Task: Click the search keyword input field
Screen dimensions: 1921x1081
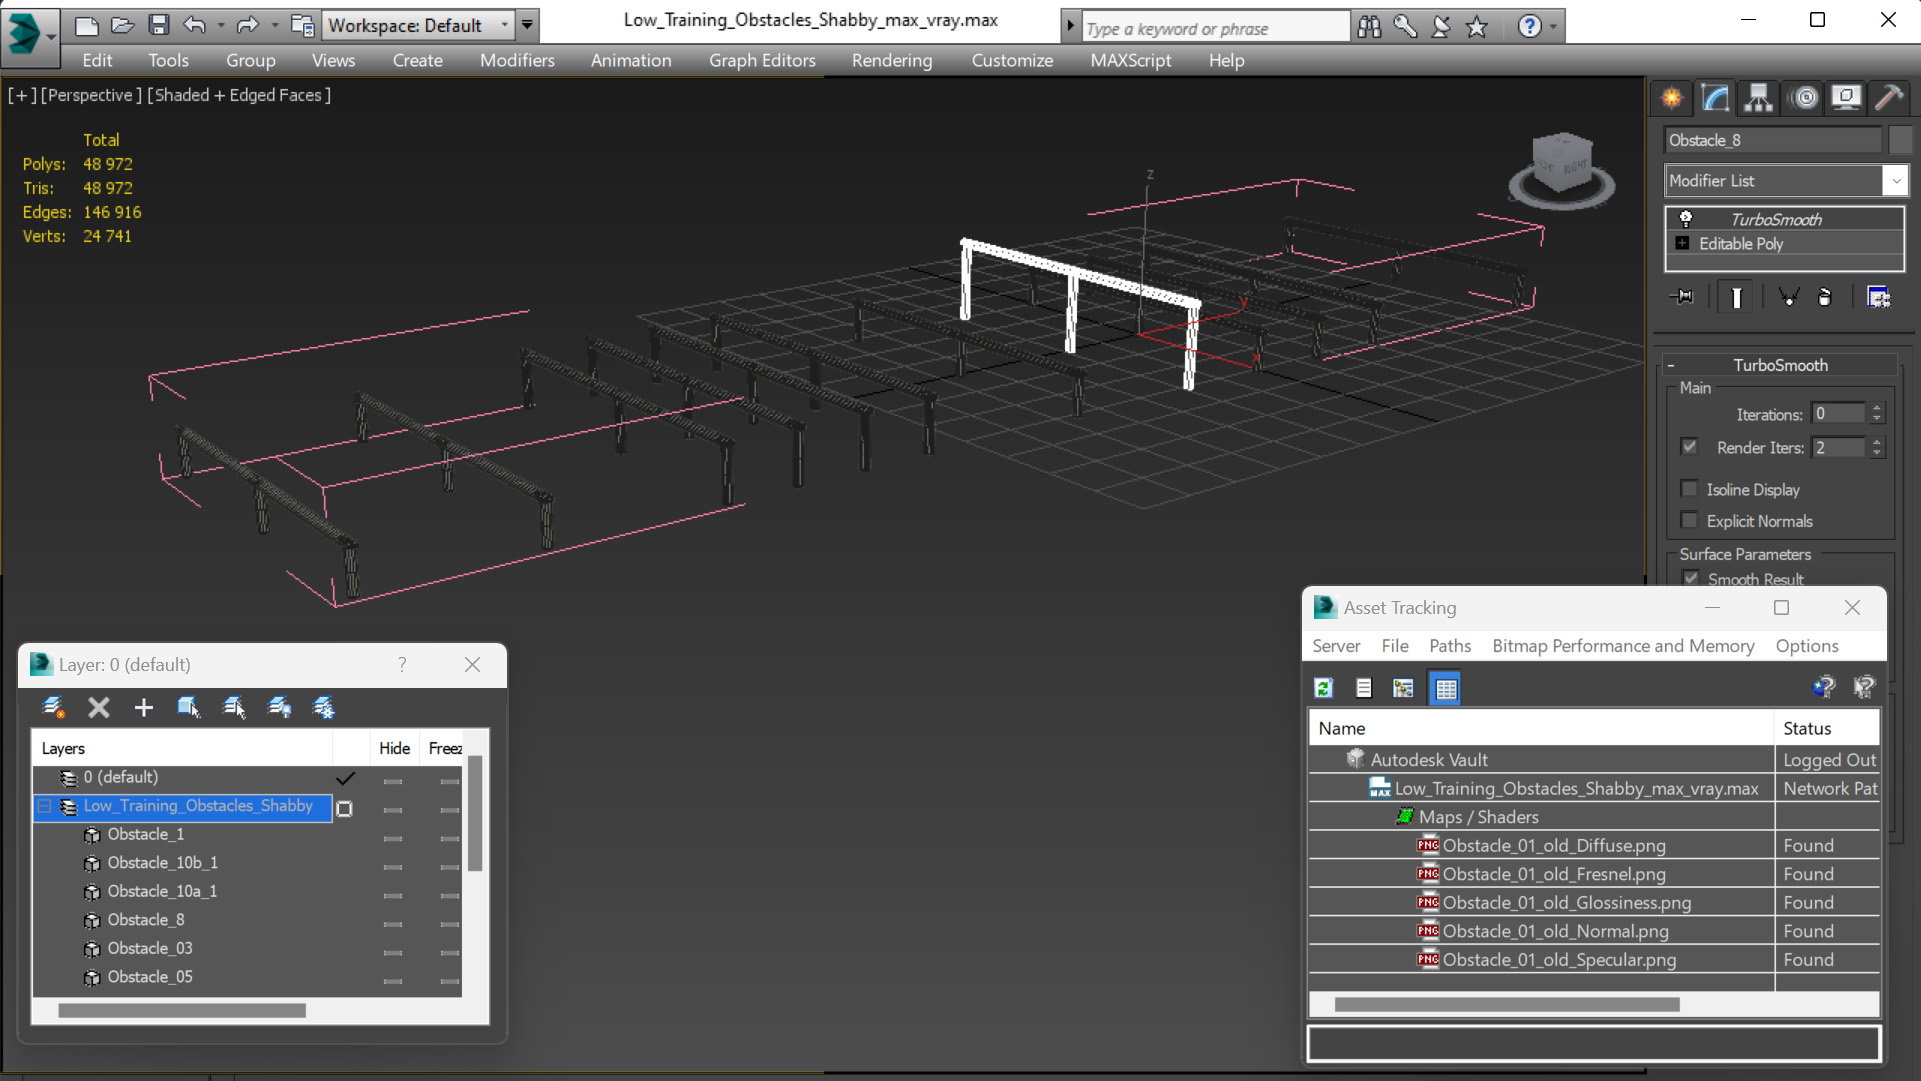Action: pos(1215,28)
